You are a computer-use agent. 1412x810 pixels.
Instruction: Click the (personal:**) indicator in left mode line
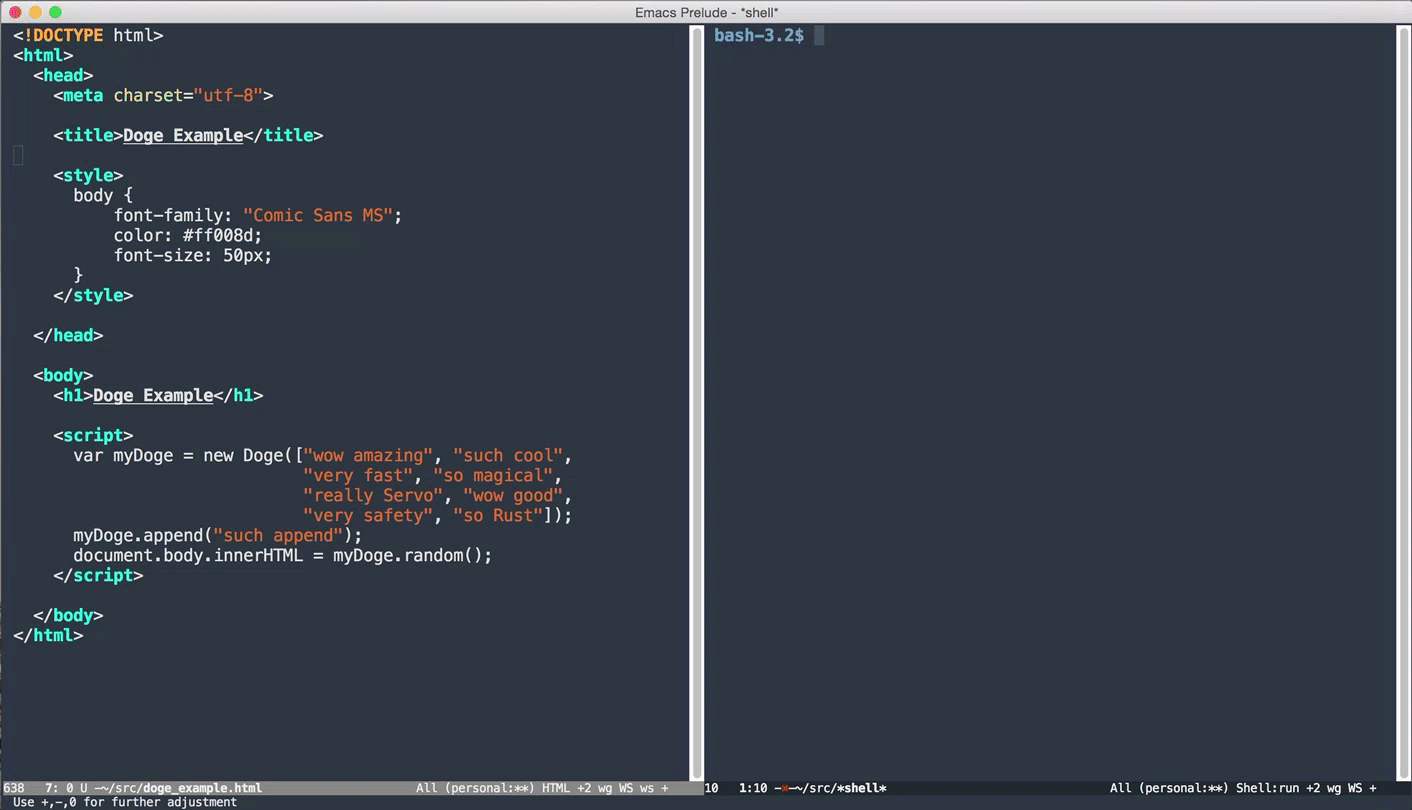pyautogui.click(x=489, y=788)
